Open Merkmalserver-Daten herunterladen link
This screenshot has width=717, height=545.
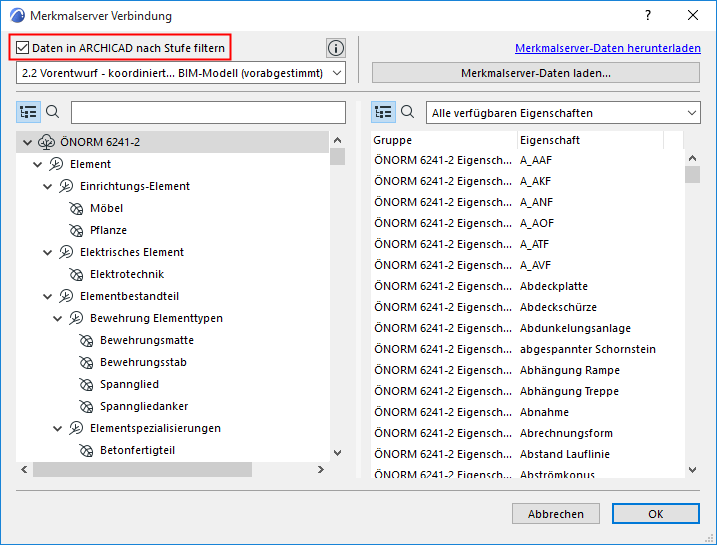(608, 48)
